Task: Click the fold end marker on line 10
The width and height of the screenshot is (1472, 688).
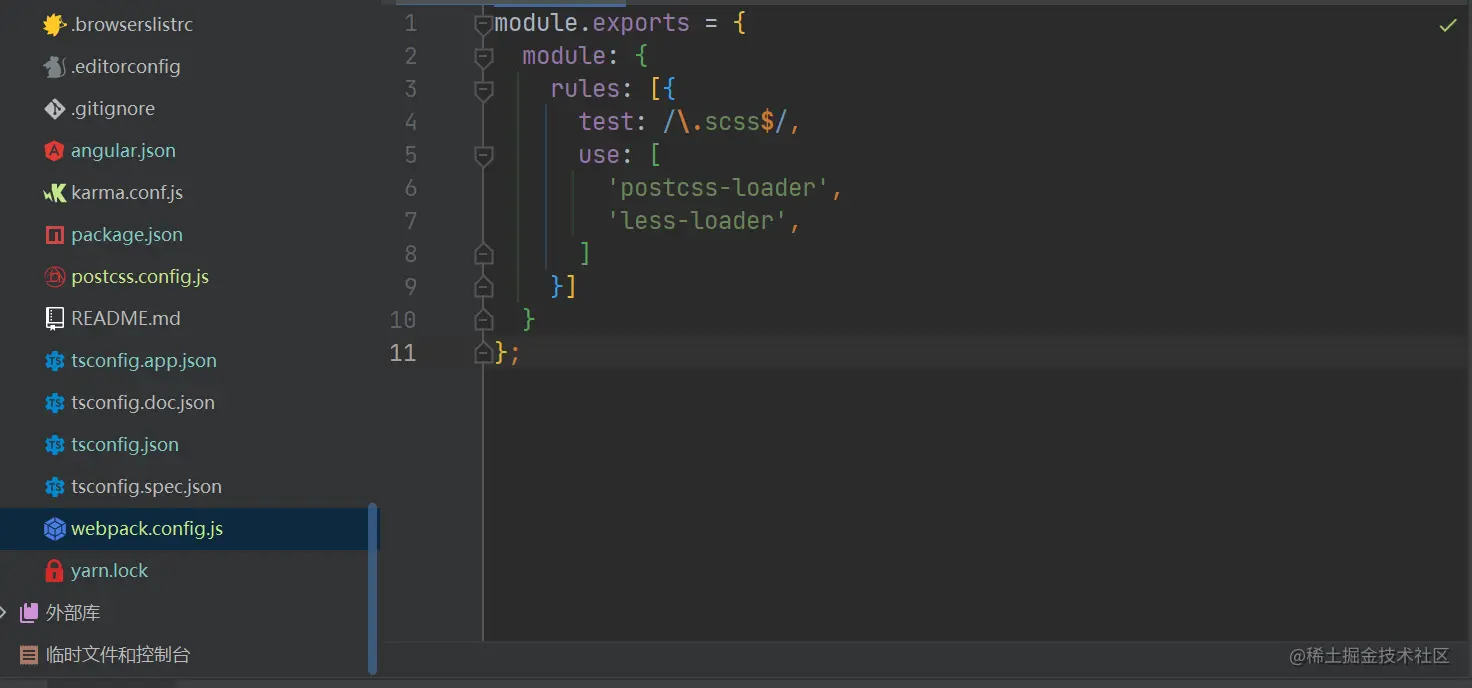Action: tap(484, 320)
